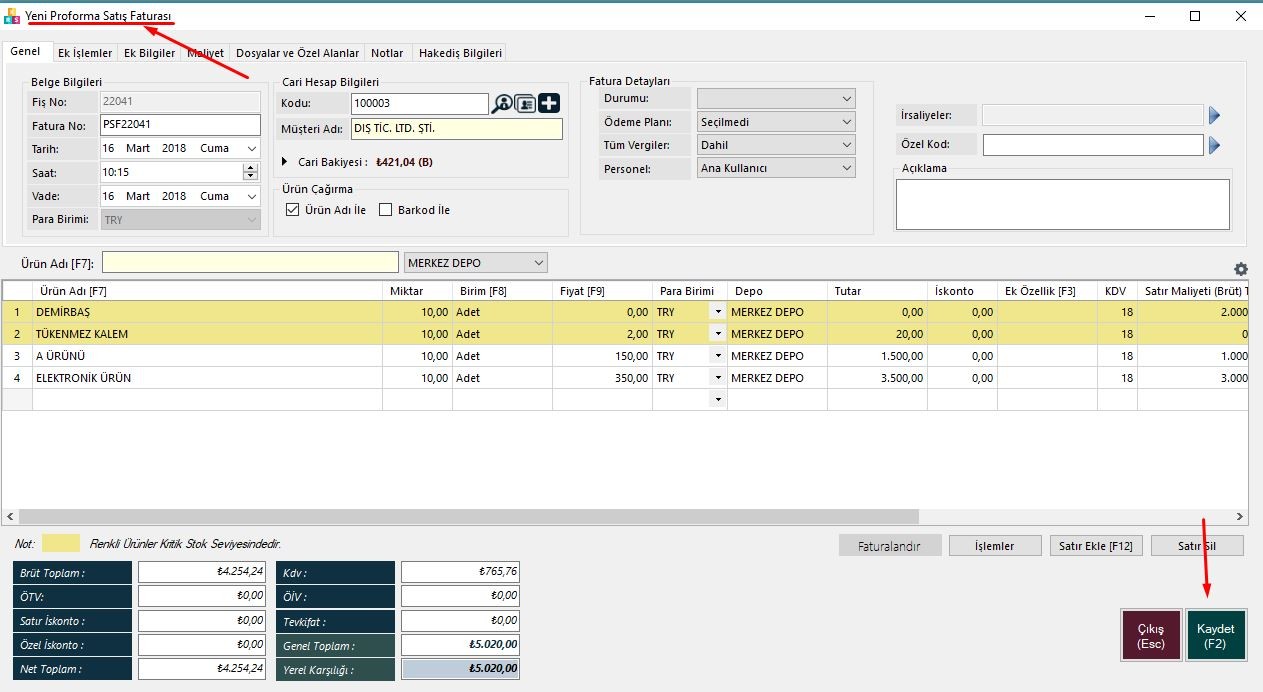Switch to the Ek İşlemler tab
Screen dimensions: 1263x692
[x=85, y=53]
